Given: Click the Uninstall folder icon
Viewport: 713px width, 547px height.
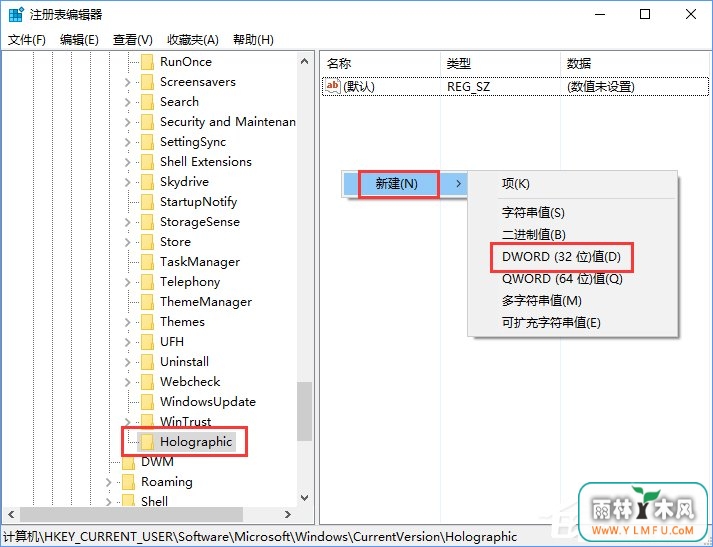Looking at the screenshot, I should pos(147,362).
